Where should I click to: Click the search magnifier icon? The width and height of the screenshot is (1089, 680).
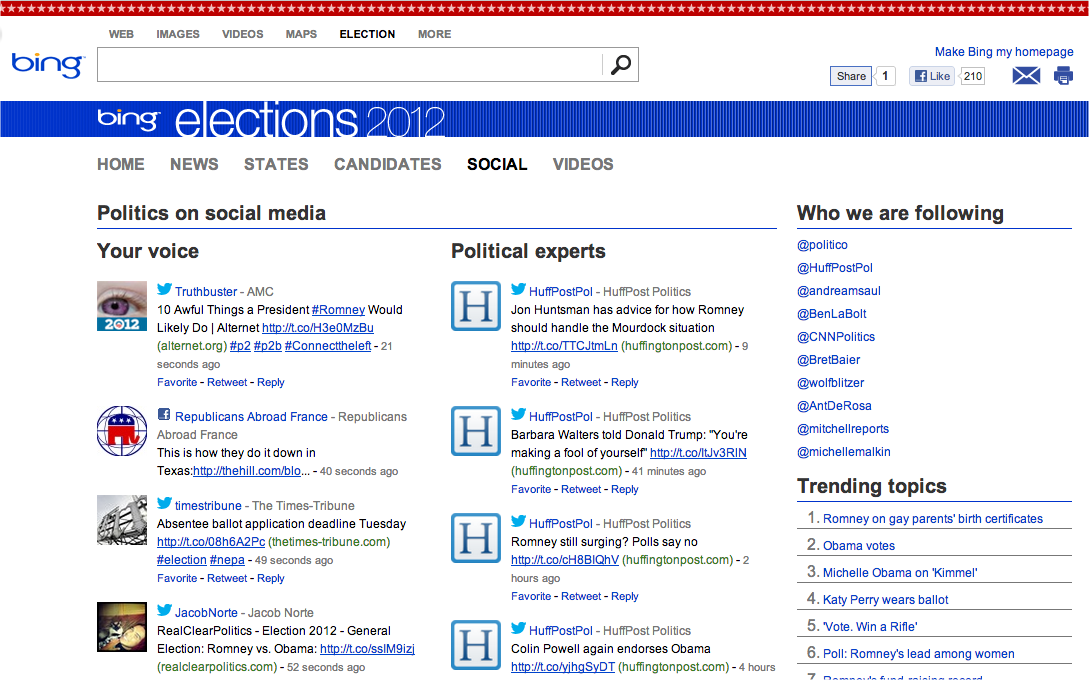point(621,64)
